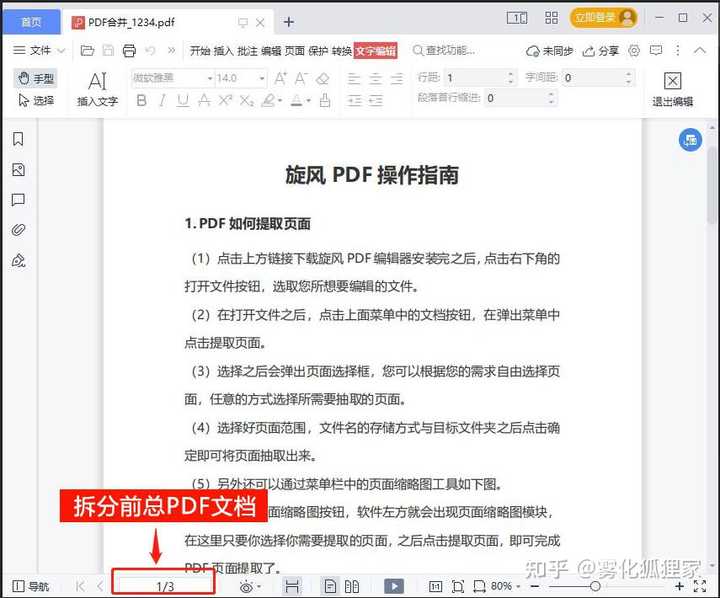Click the 立即登录 login button

[x=603, y=18]
